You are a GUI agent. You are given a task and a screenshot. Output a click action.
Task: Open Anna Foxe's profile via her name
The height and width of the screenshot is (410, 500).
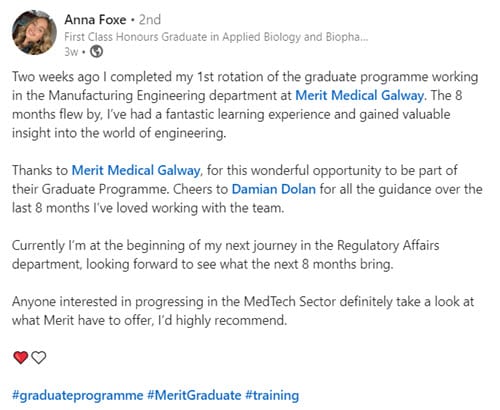(95, 20)
